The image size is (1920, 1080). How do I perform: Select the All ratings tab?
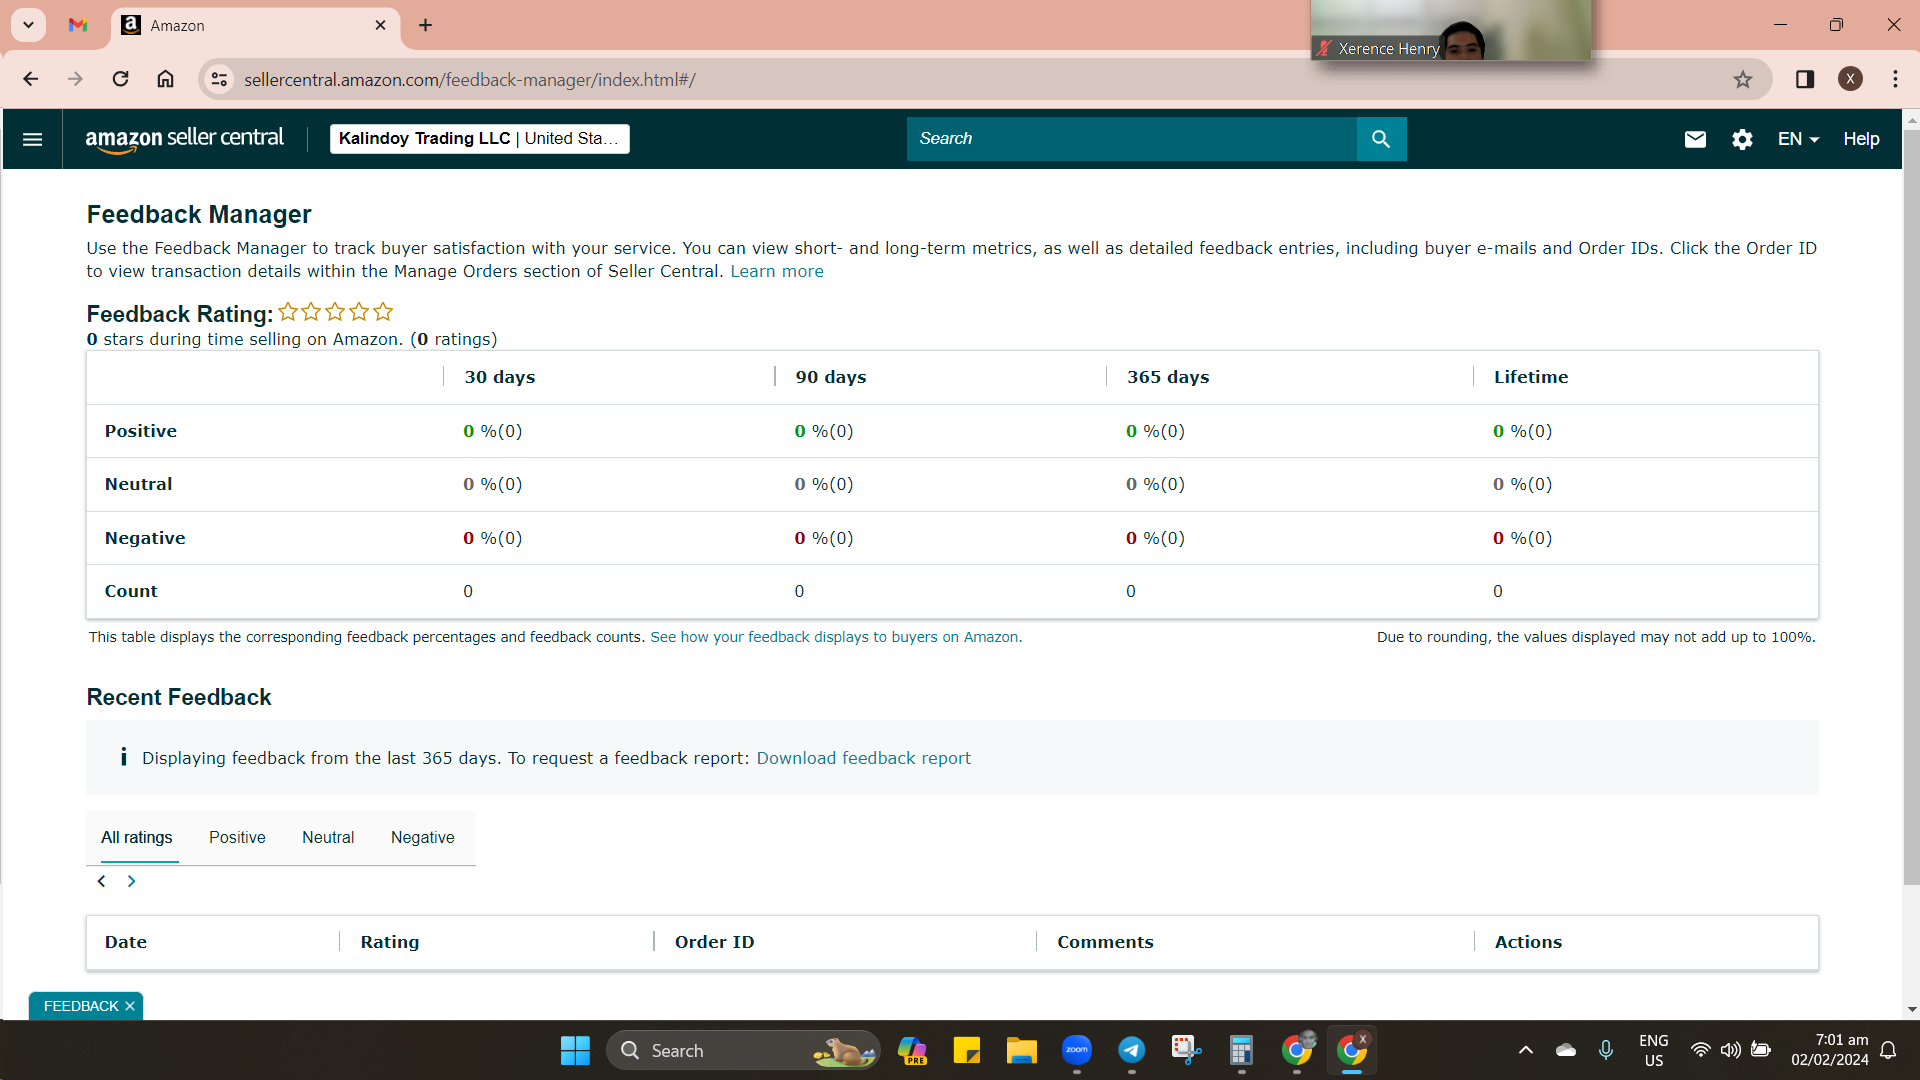coord(137,838)
